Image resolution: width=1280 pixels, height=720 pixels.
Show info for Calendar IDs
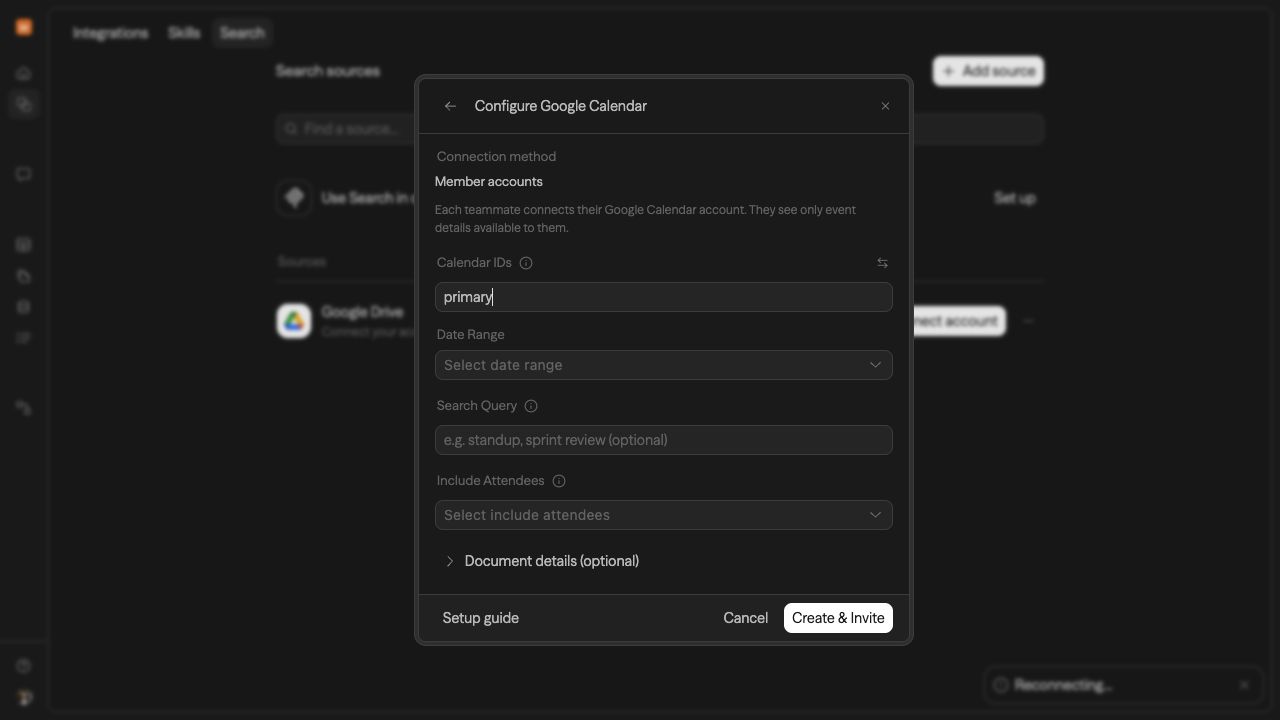(x=526, y=263)
